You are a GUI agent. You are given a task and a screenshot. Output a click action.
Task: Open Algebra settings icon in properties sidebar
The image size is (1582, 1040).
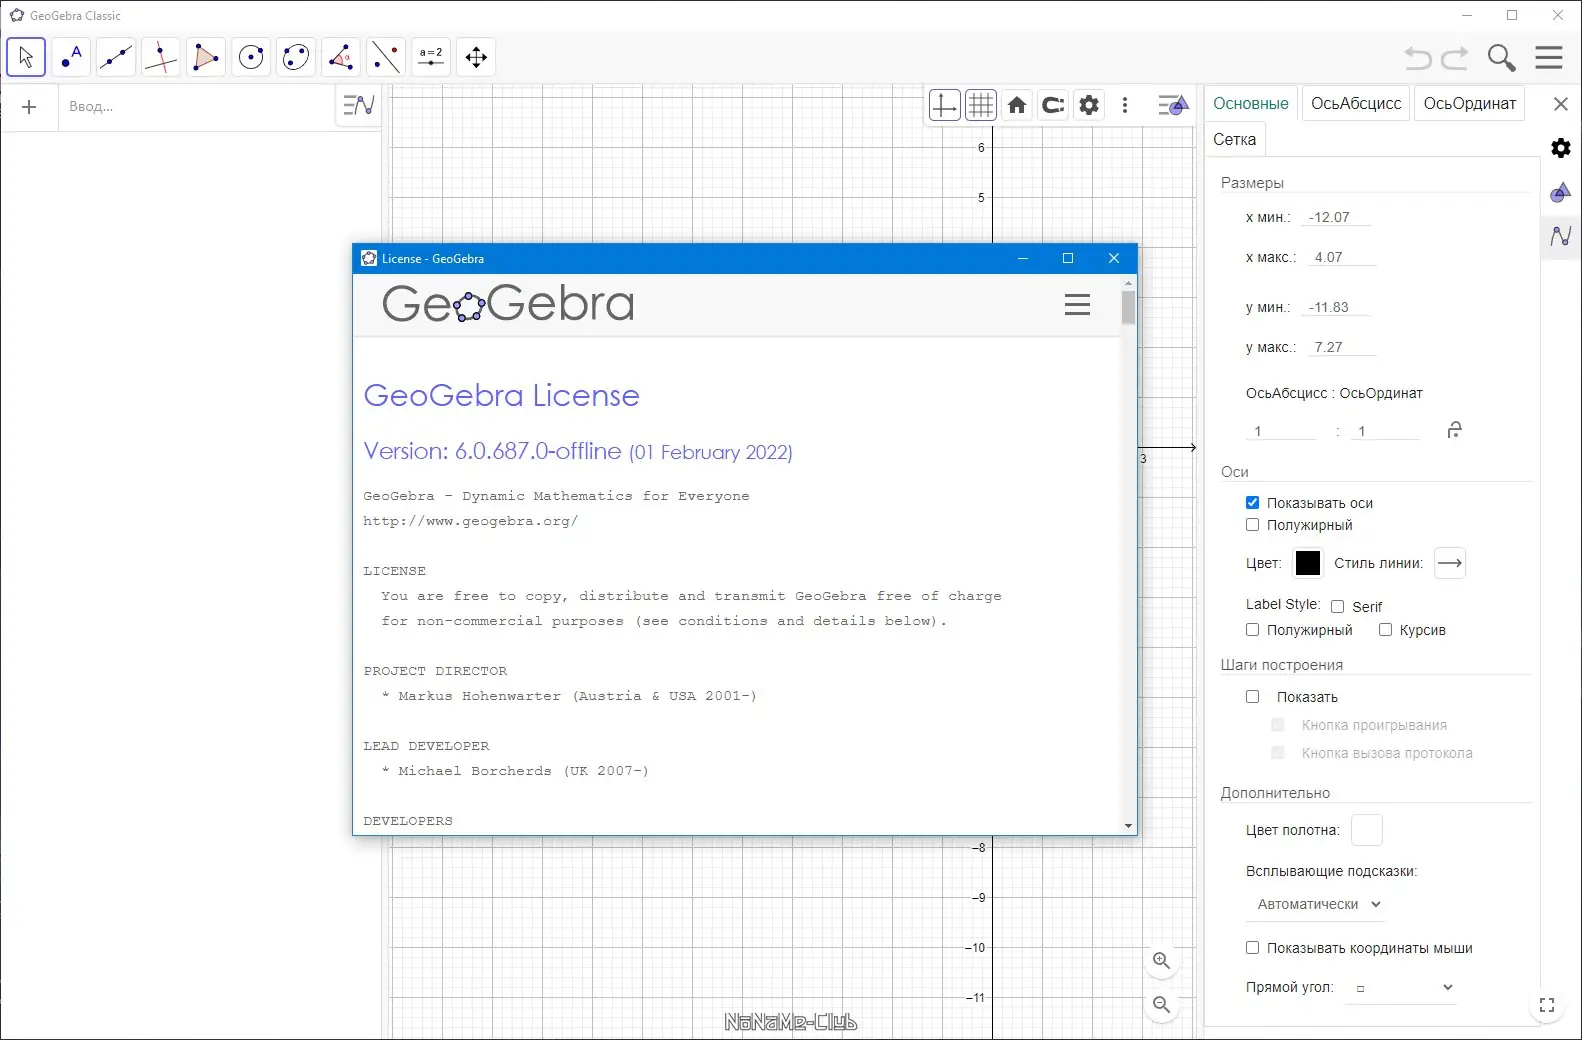click(x=1561, y=236)
